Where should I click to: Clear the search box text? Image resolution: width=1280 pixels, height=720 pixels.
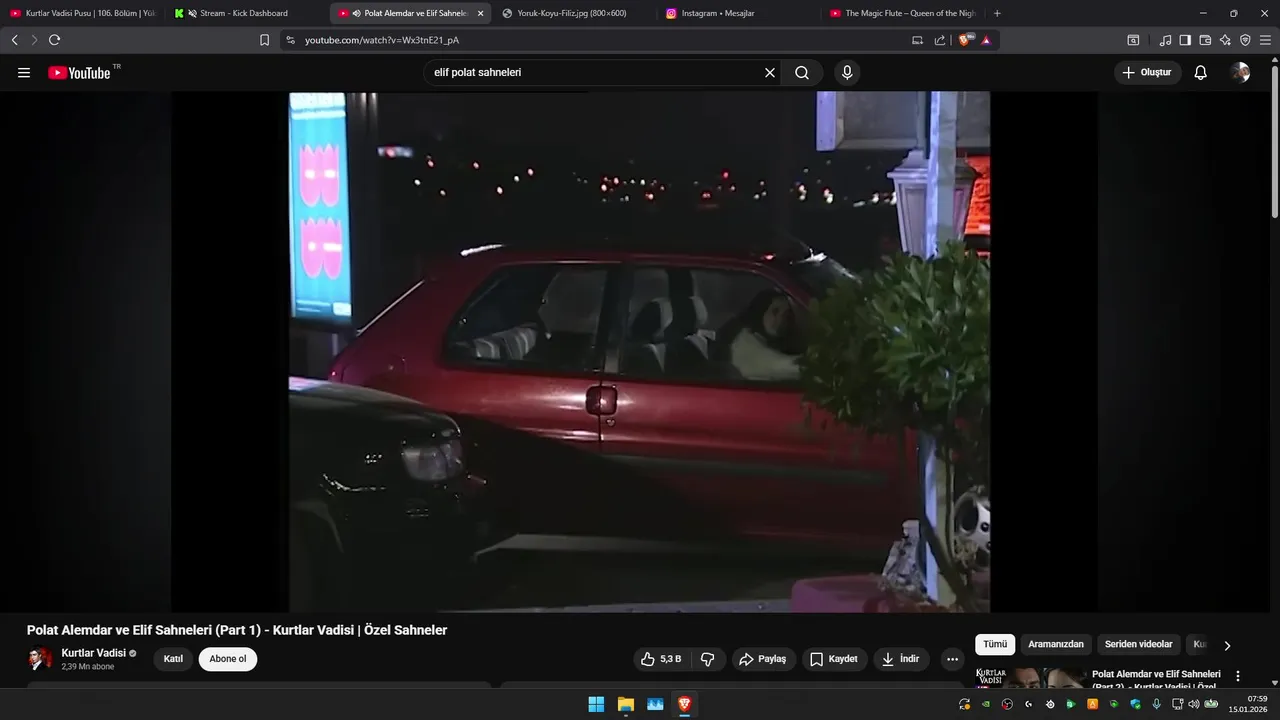770,73
